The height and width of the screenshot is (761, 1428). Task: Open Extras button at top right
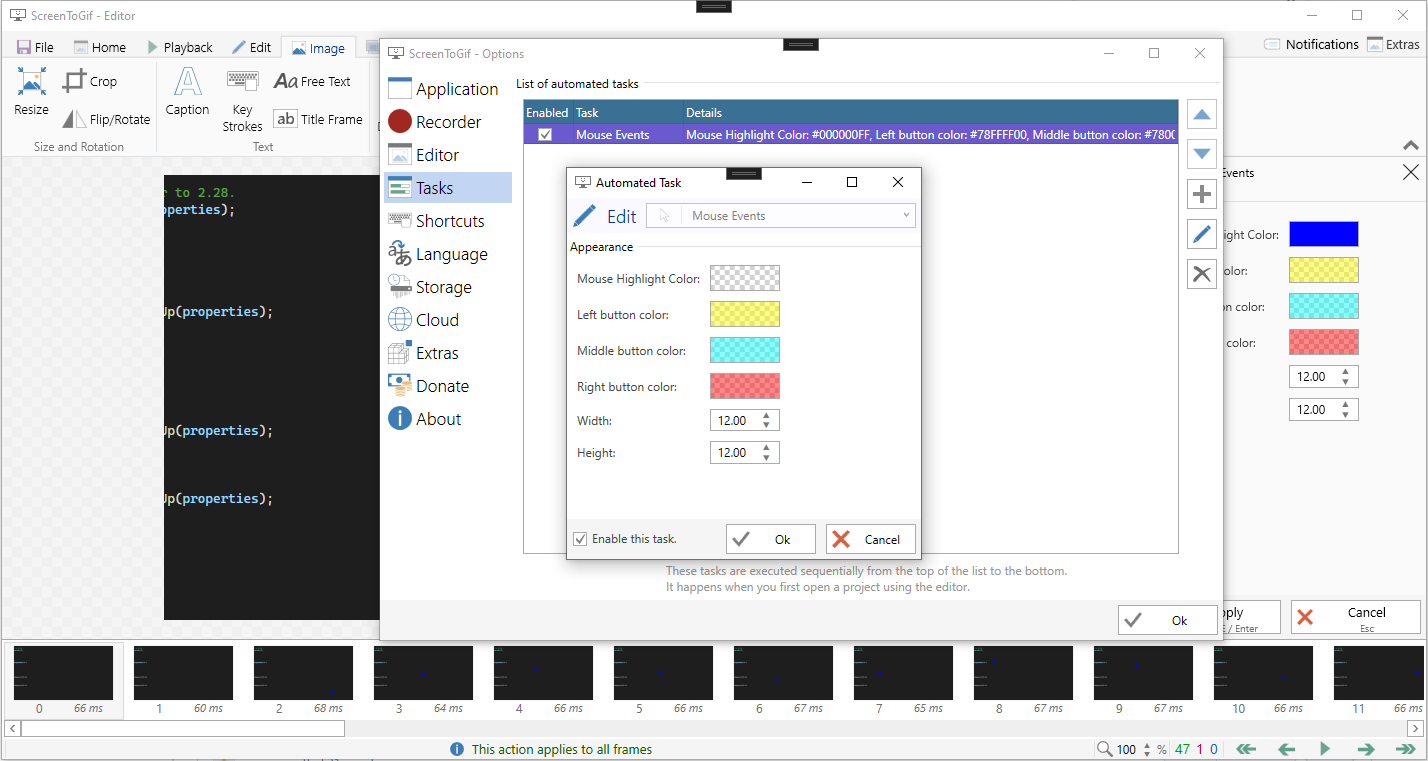coord(1393,44)
